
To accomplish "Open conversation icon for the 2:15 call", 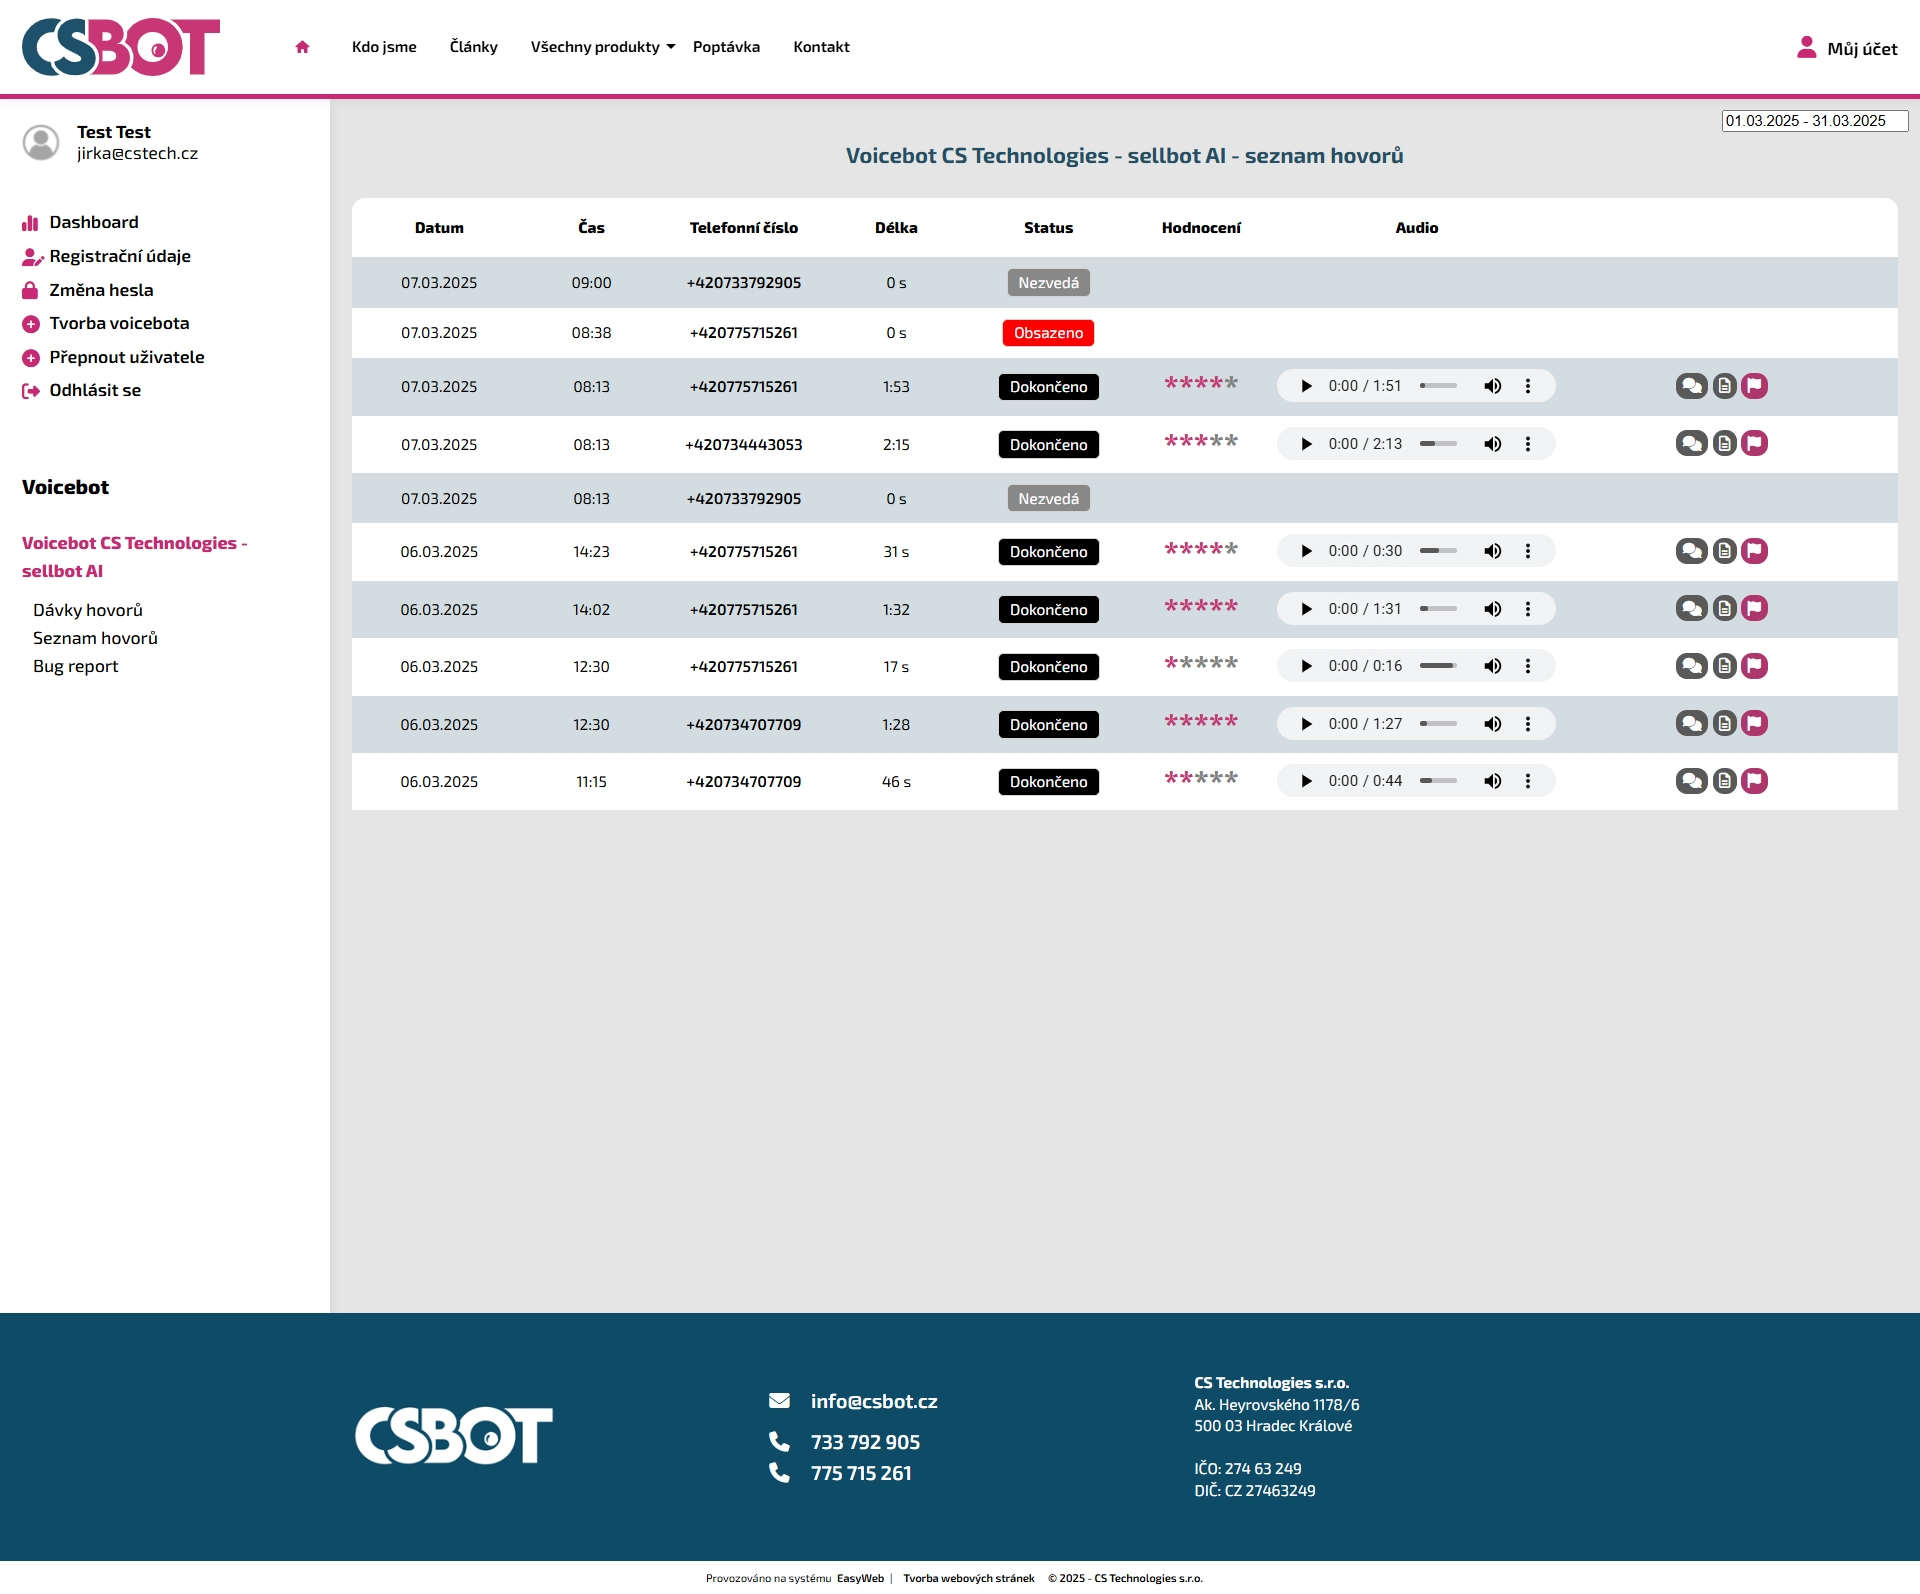I will (1691, 443).
